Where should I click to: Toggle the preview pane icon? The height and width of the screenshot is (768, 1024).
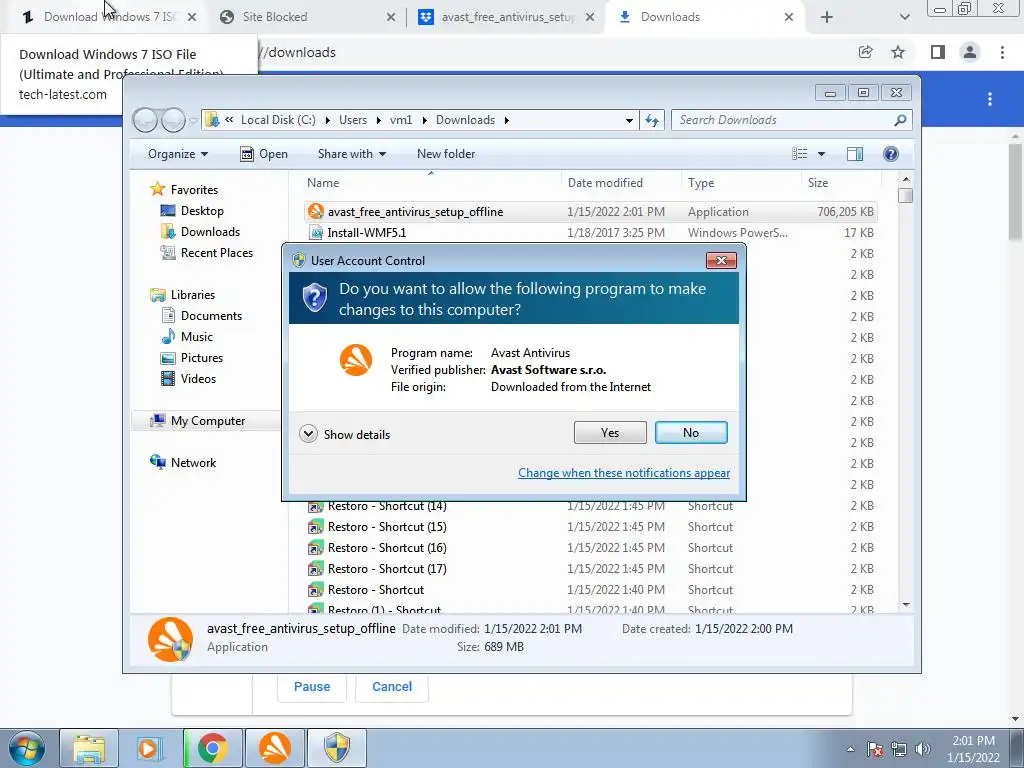click(855, 153)
